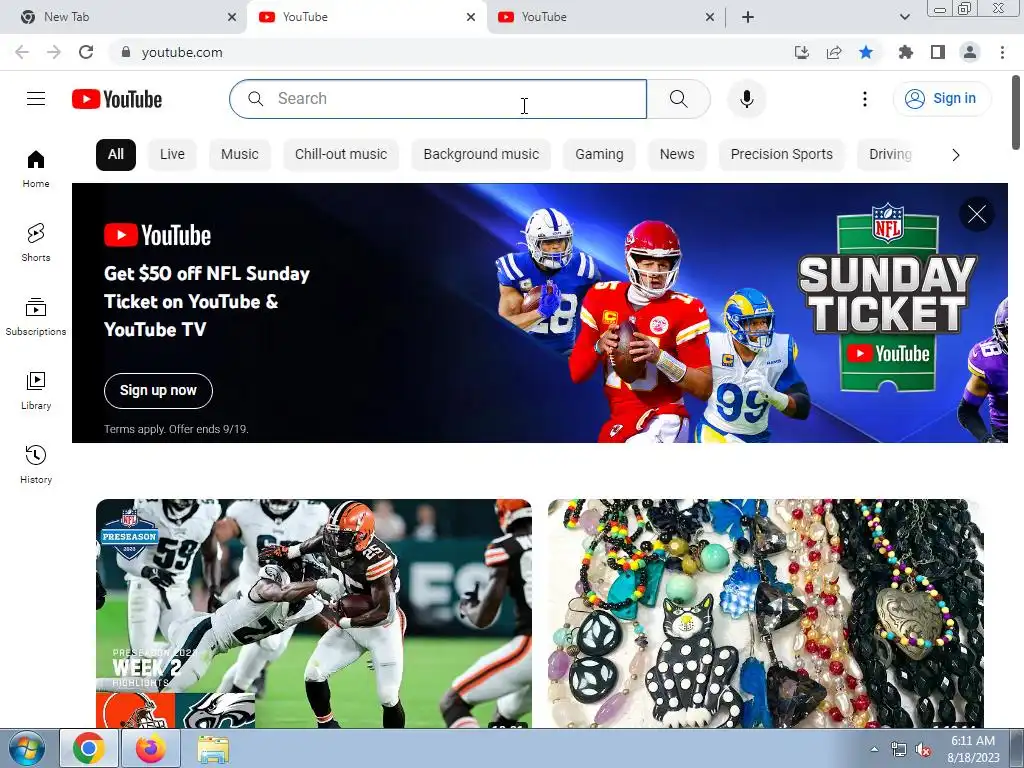Open YouTube settings three-dot menu
Viewport: 1024px width, 768px height.
click(x=865, y=99)
